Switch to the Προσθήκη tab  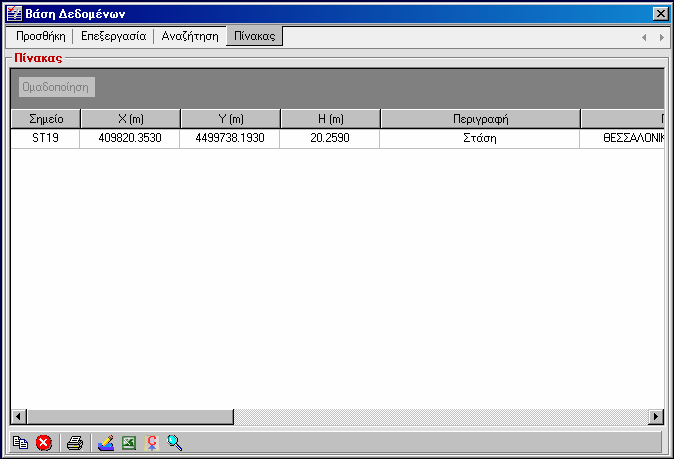click(41, 36)
